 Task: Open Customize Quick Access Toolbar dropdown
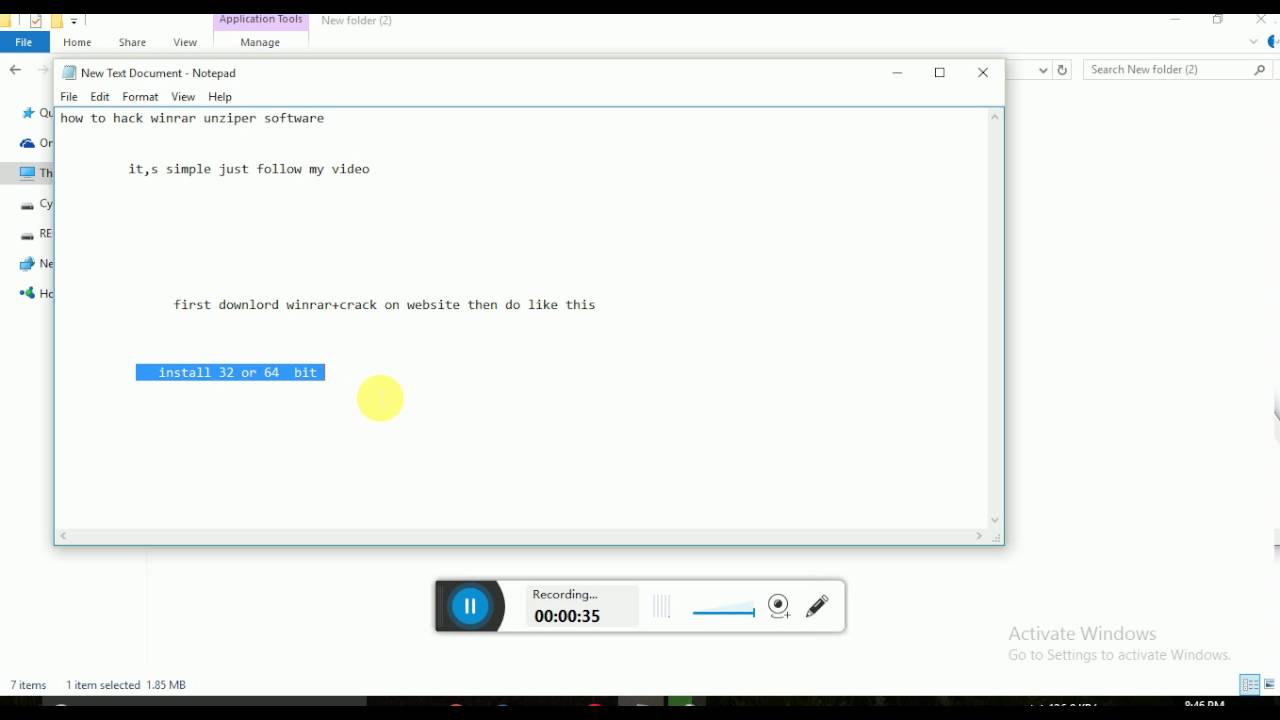74,21
